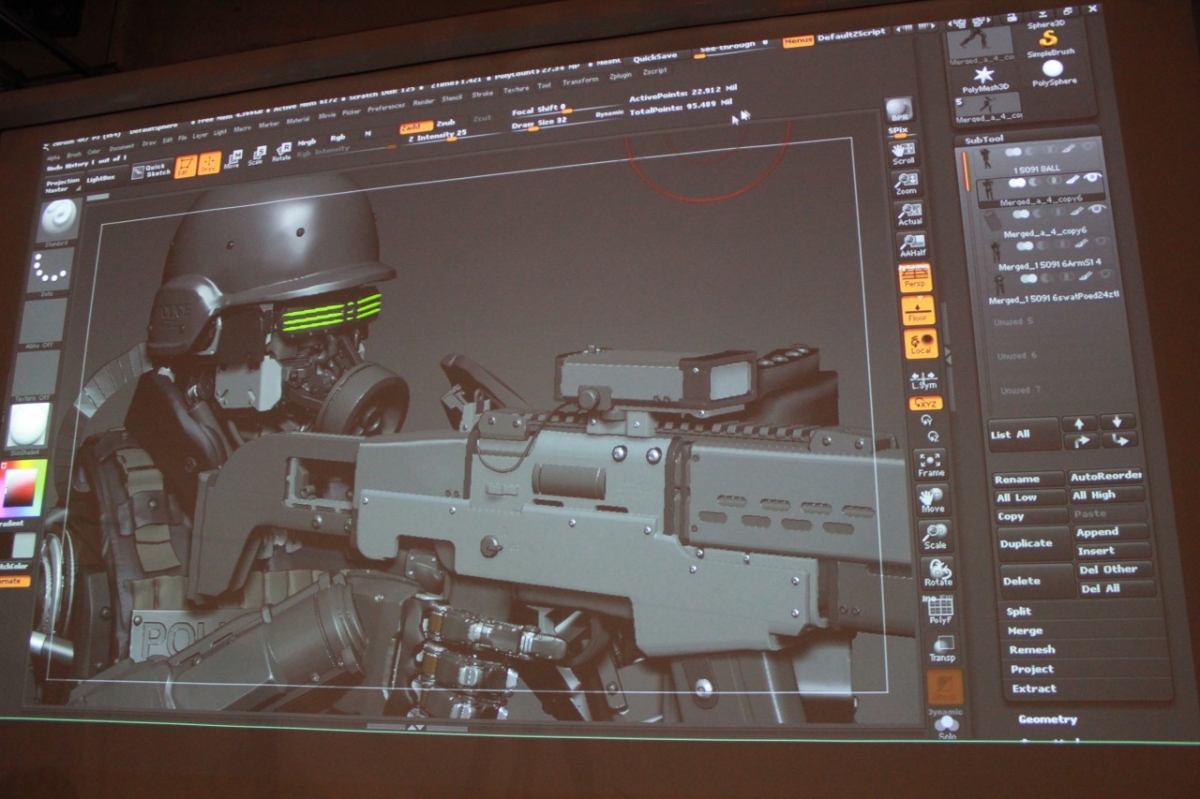Expand the Remesh section
The image size is (1200, 799).
(1030, 649)
